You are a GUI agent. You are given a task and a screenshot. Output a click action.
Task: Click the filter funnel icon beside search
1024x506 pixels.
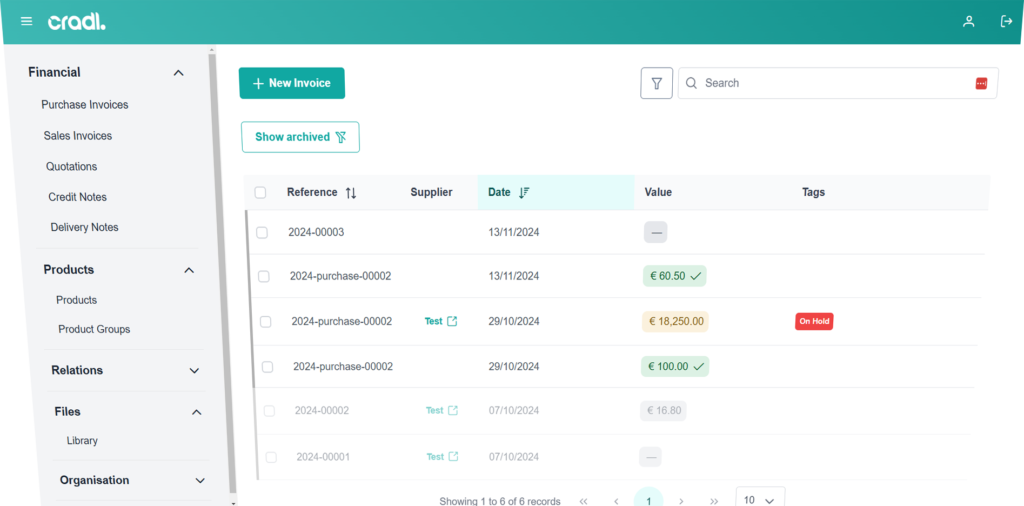[656, 84]
